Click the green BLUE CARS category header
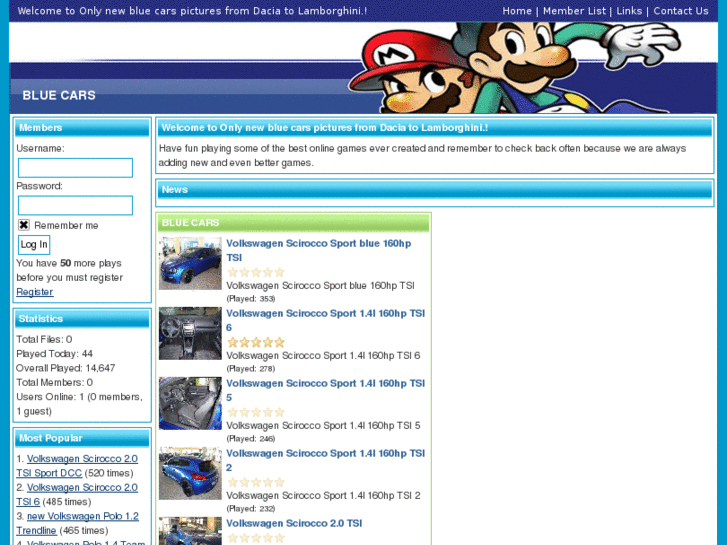Viewport: 727px width, 545px height. click(293, 223)
